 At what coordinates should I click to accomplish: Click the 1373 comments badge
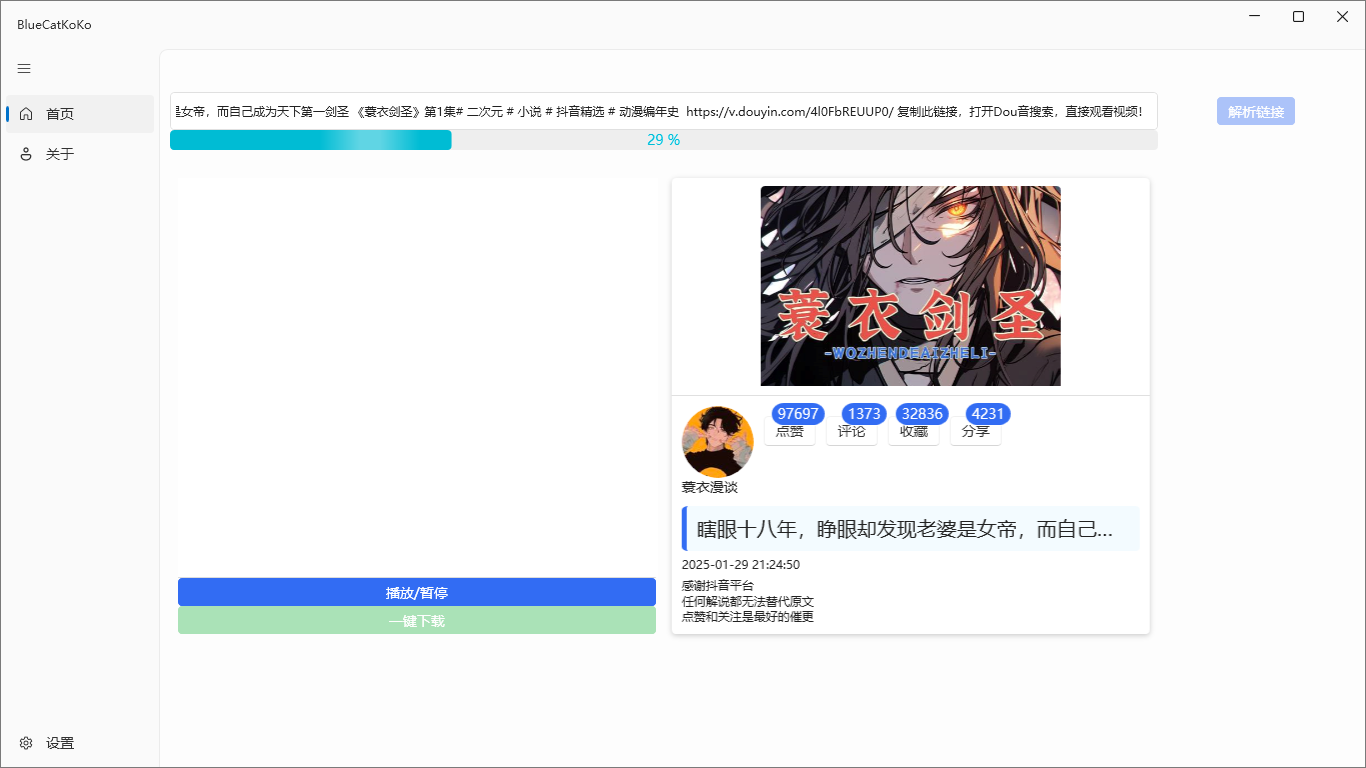(x=864, y=414)
